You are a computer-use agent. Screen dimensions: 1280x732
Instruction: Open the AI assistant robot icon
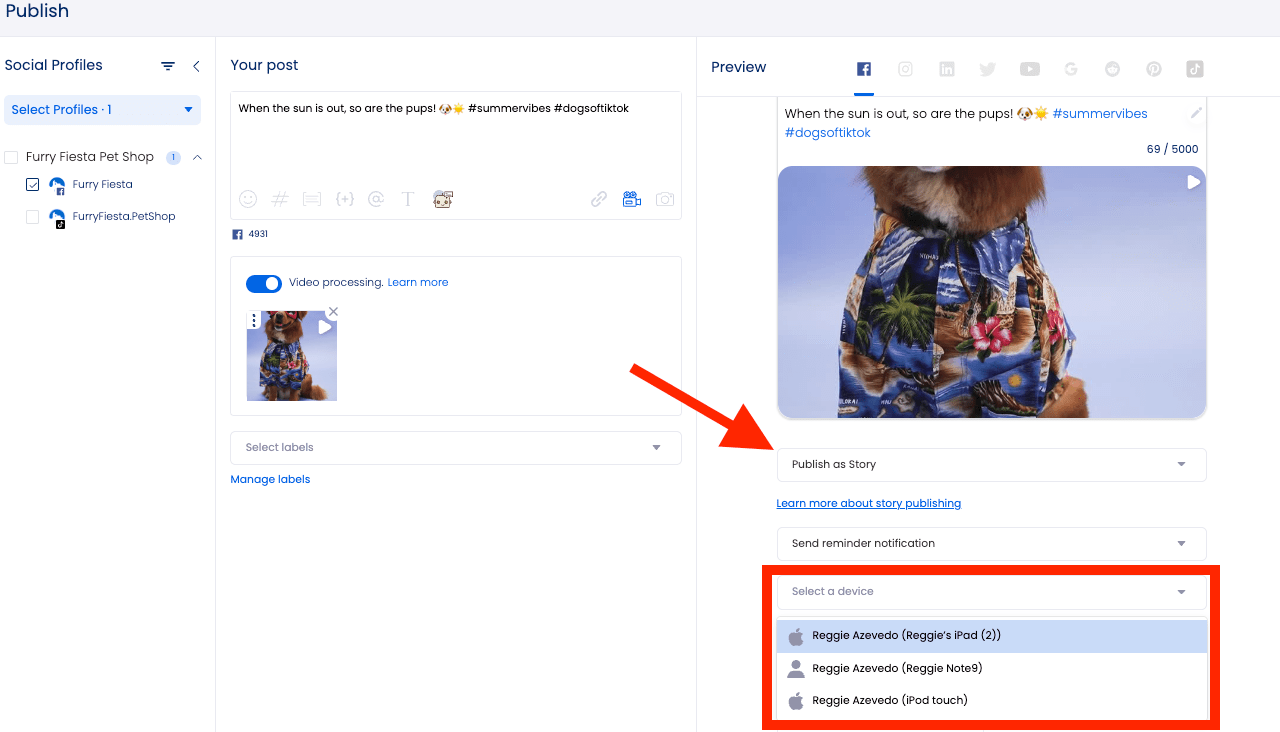tap(441, 199)
